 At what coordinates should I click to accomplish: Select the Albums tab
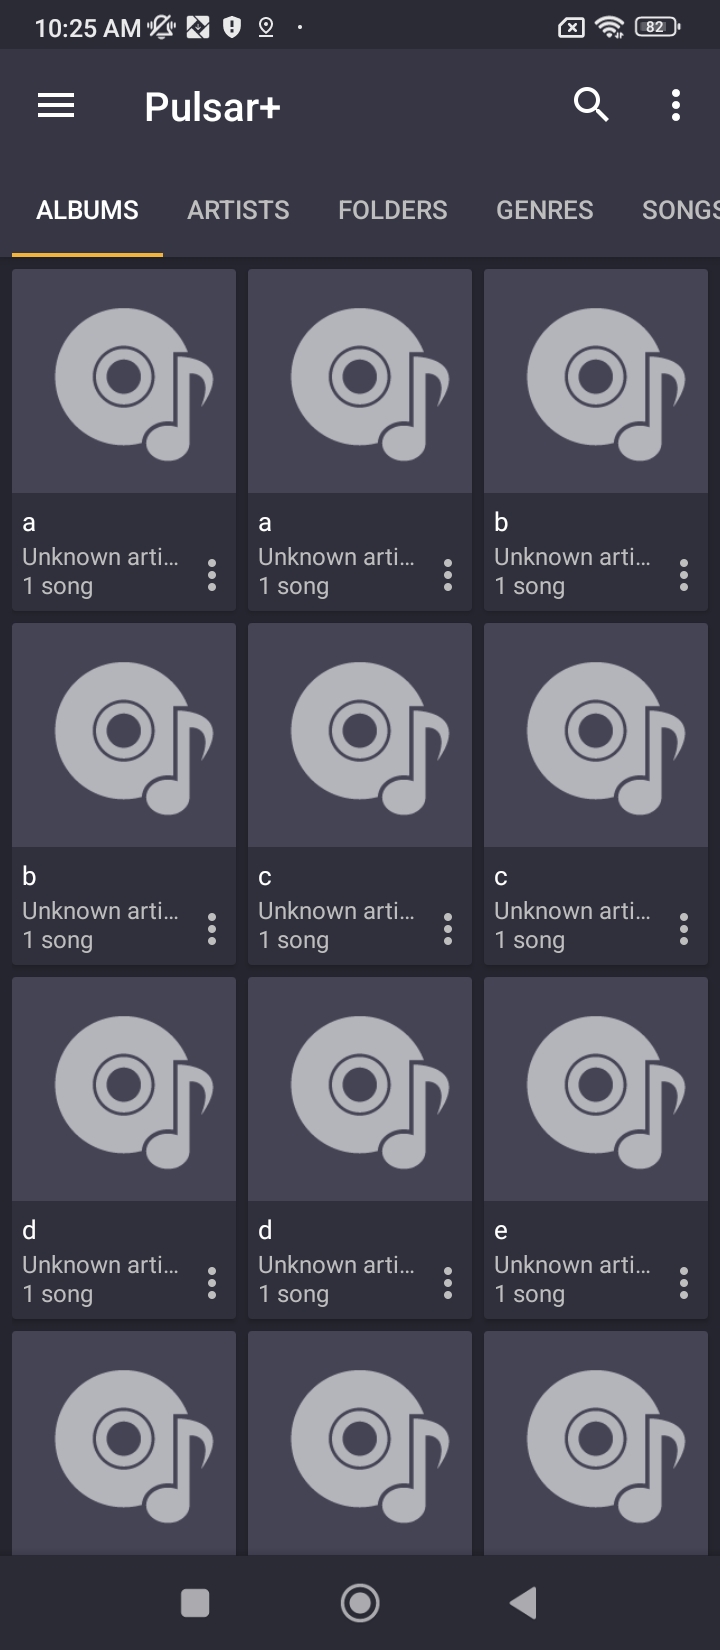88,210
